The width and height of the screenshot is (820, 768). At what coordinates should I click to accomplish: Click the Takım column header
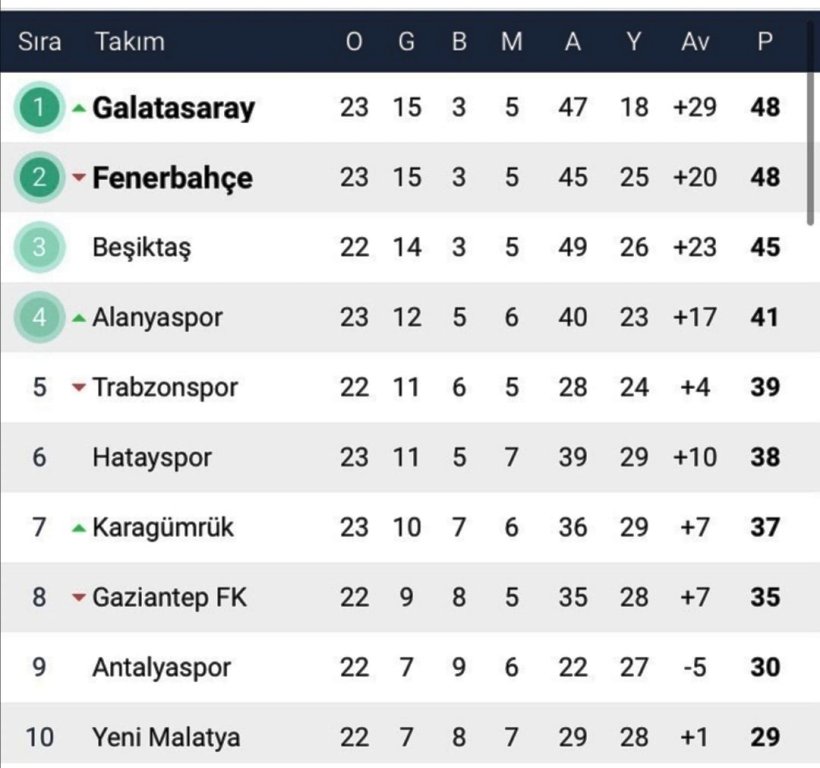pyautogui.click(x=130, y=41)
